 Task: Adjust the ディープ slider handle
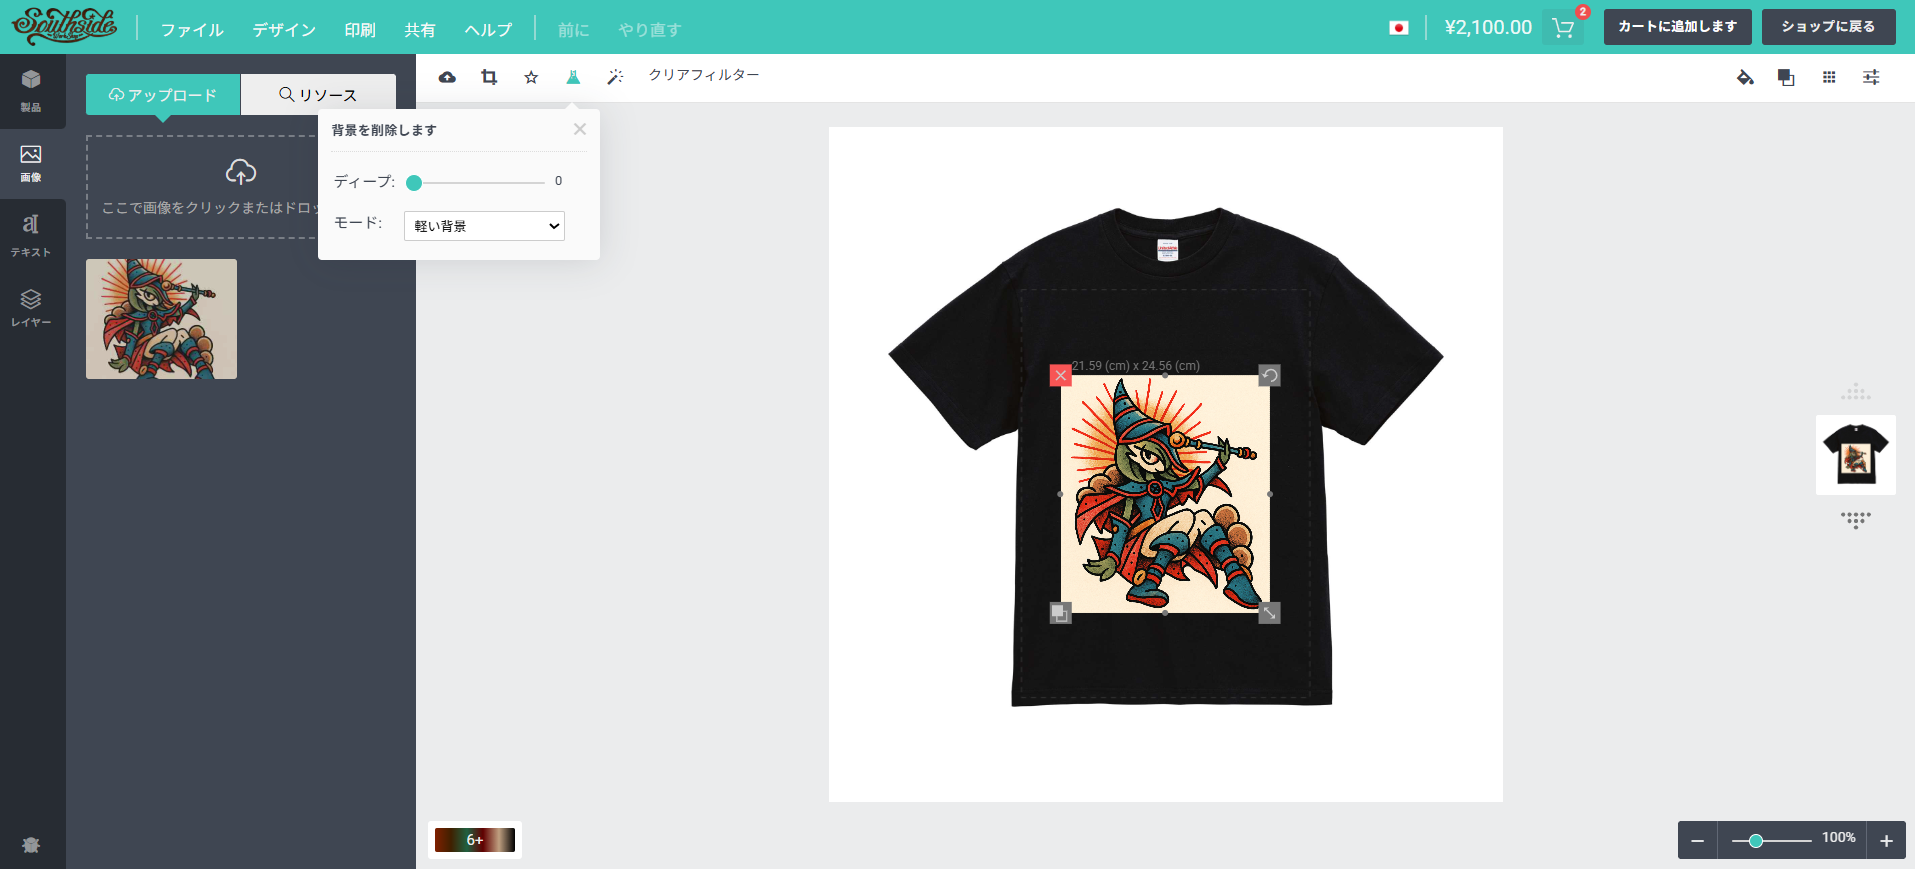(x=414, y=182)
